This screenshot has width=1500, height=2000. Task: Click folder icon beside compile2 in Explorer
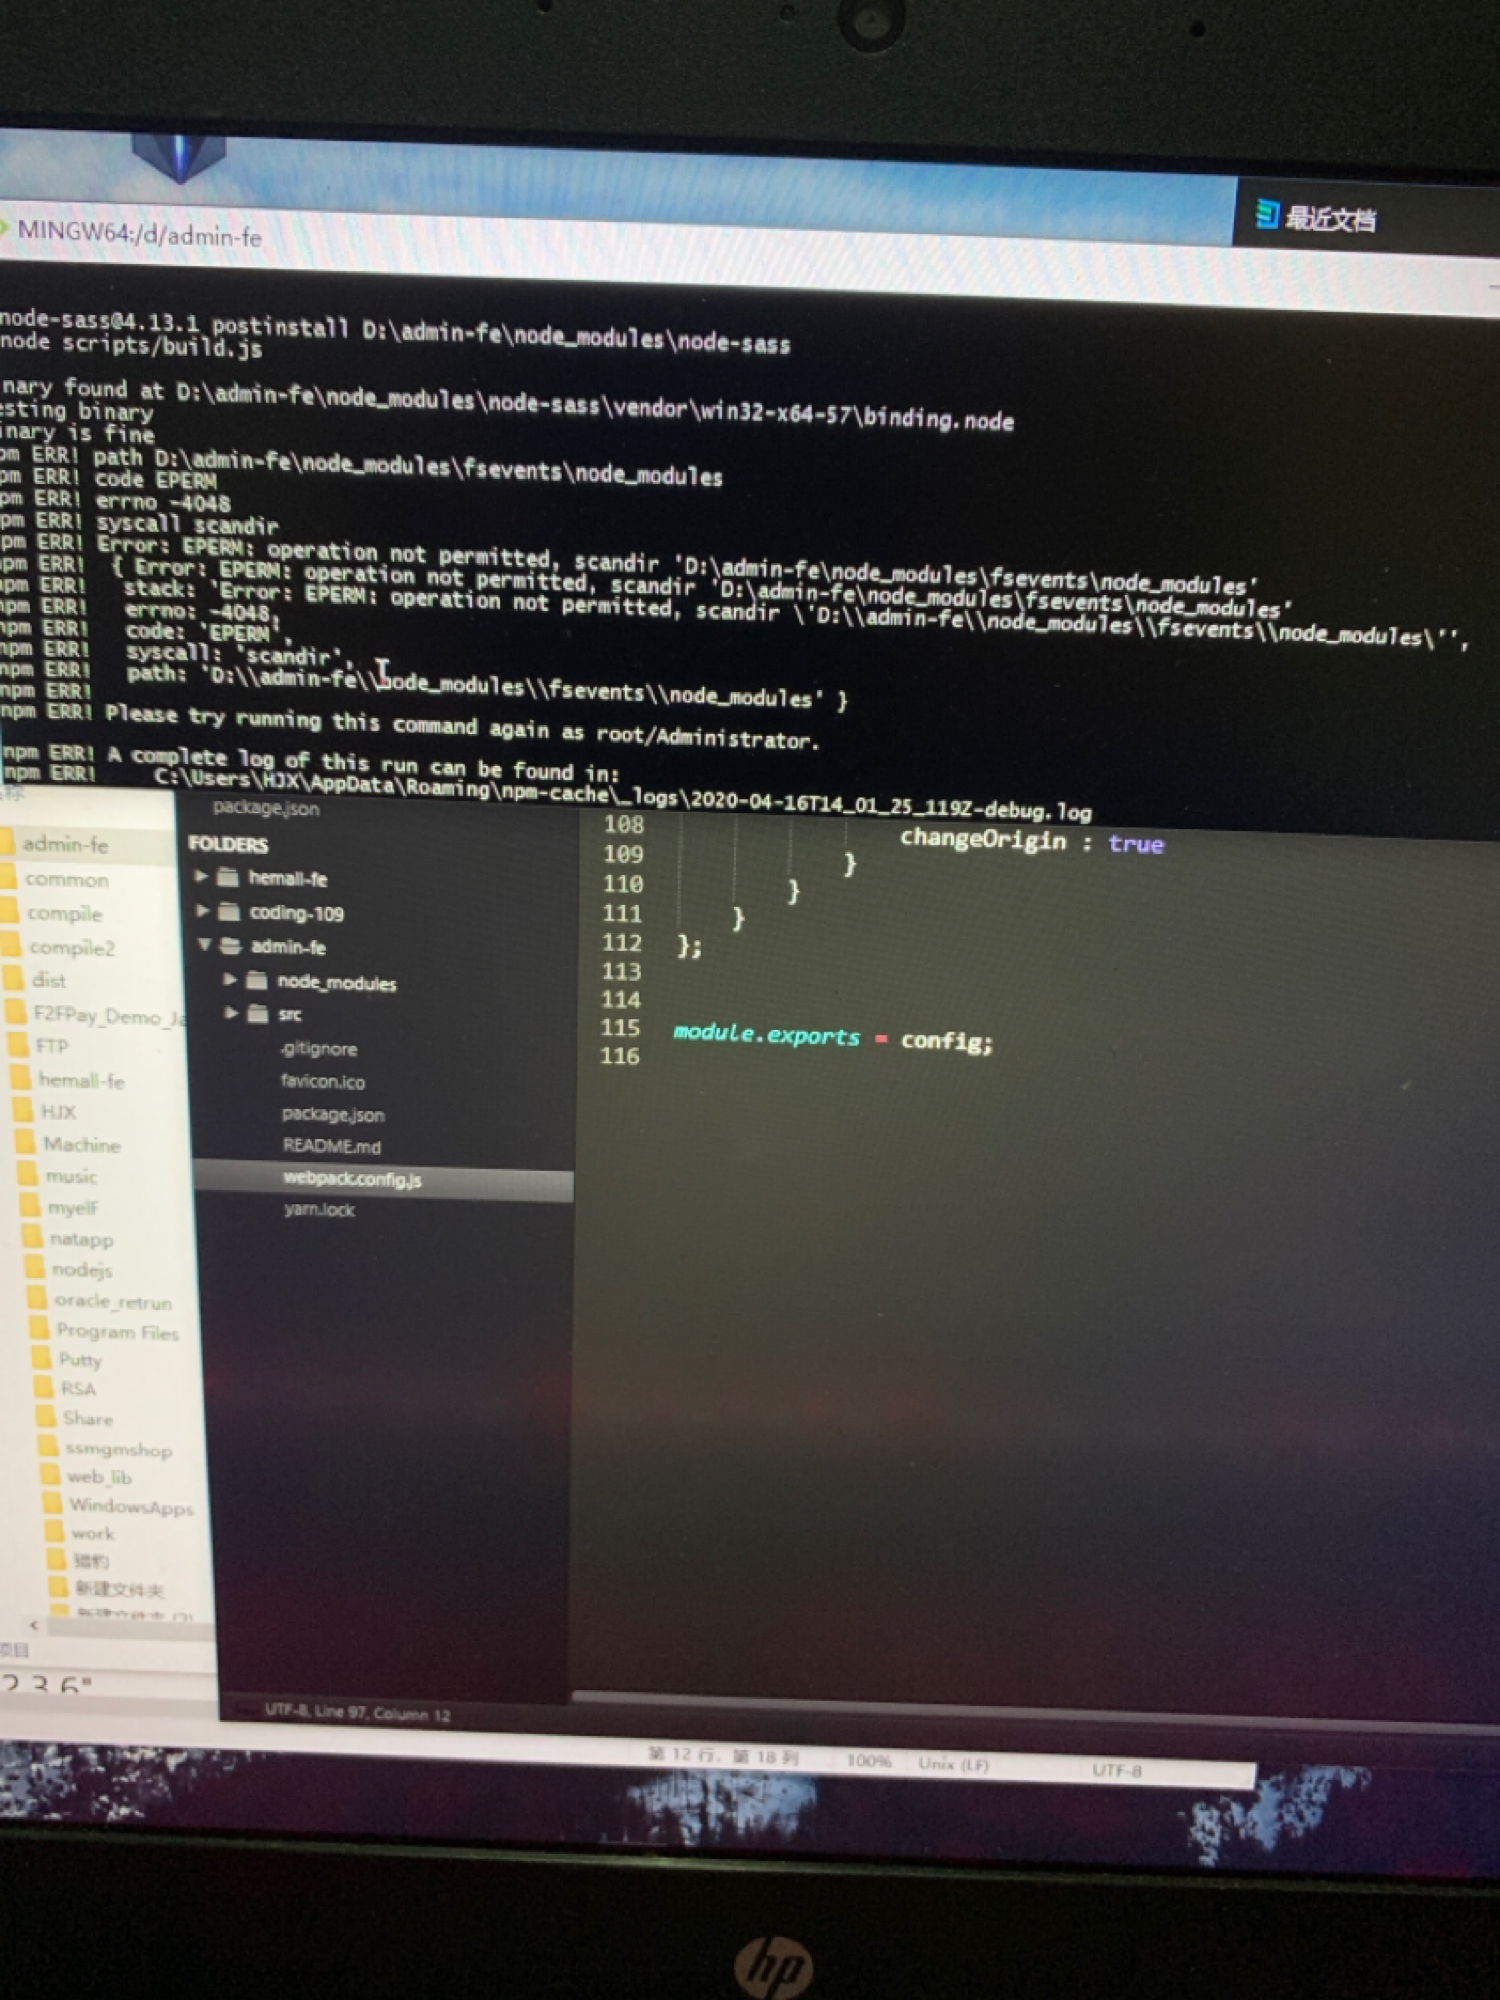[x=10, y=945]
